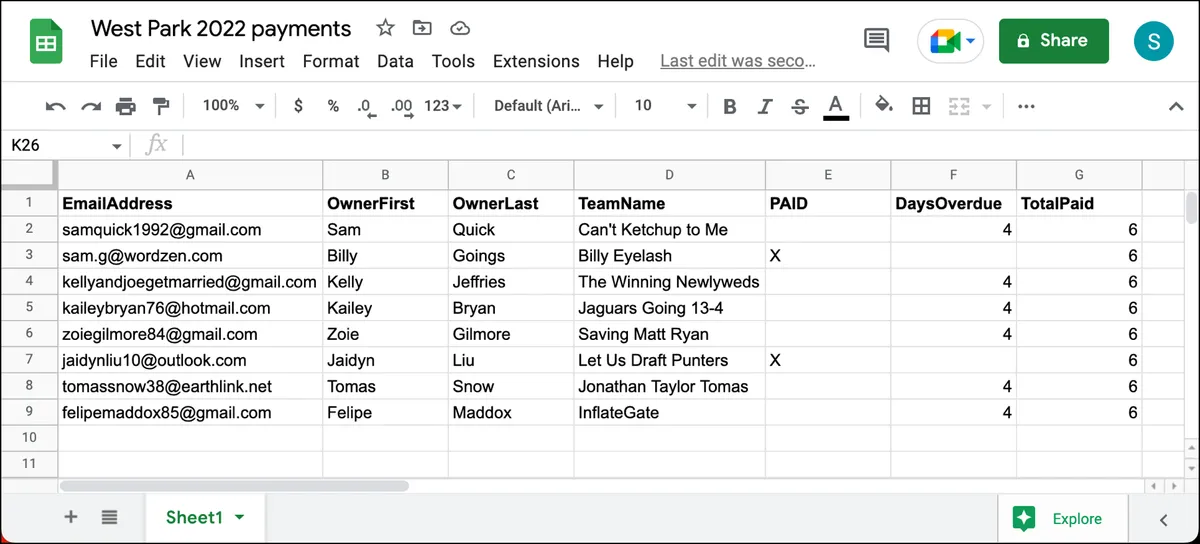Click the Share button
Screen dimensions: 1200x544
pyautogui.click(x=1054, y=41)
